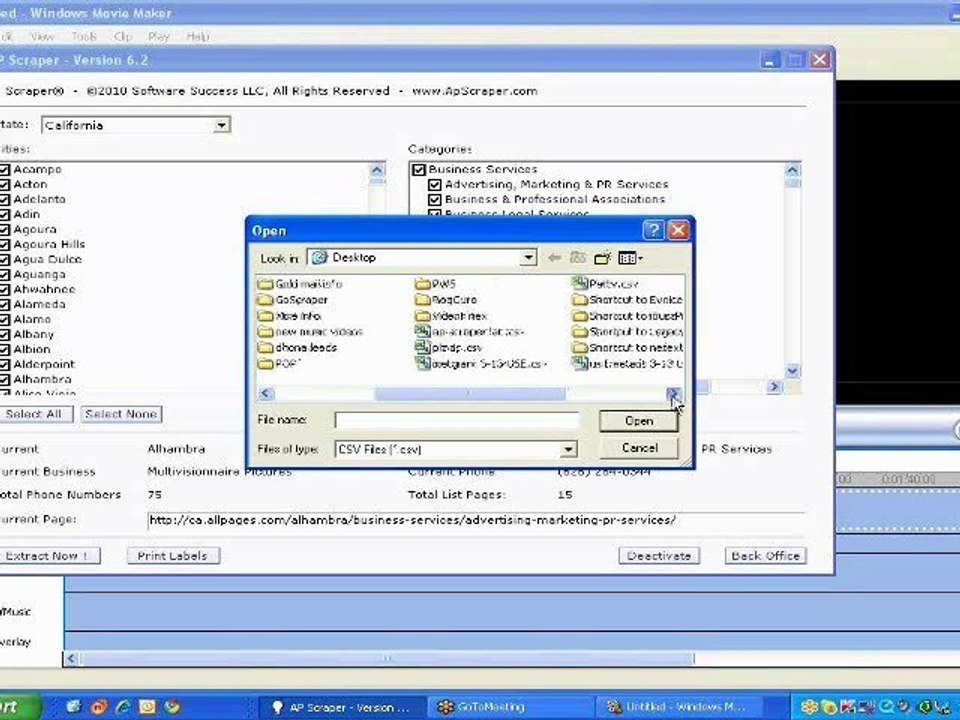Uncheck the Adelanto city checkbox

point(5,200)
